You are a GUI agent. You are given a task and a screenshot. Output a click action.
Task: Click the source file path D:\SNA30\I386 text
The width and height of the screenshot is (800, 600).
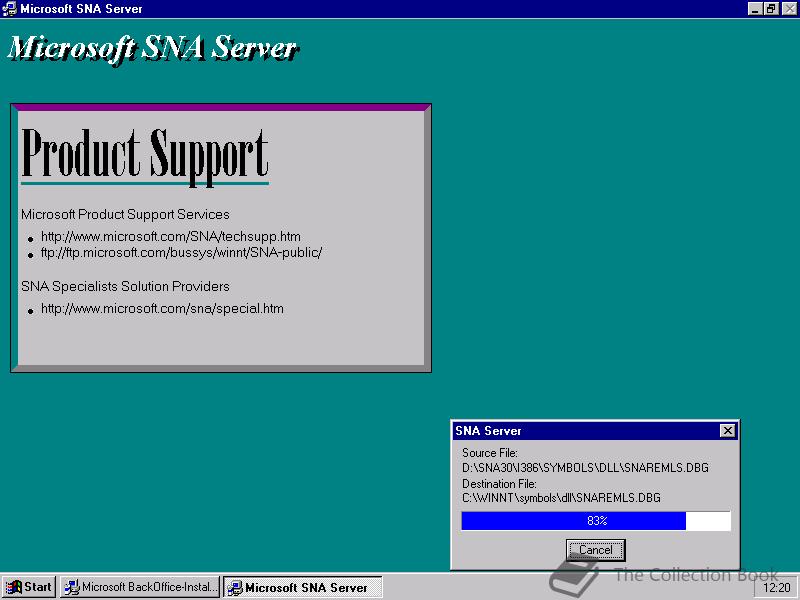point(585,467)
